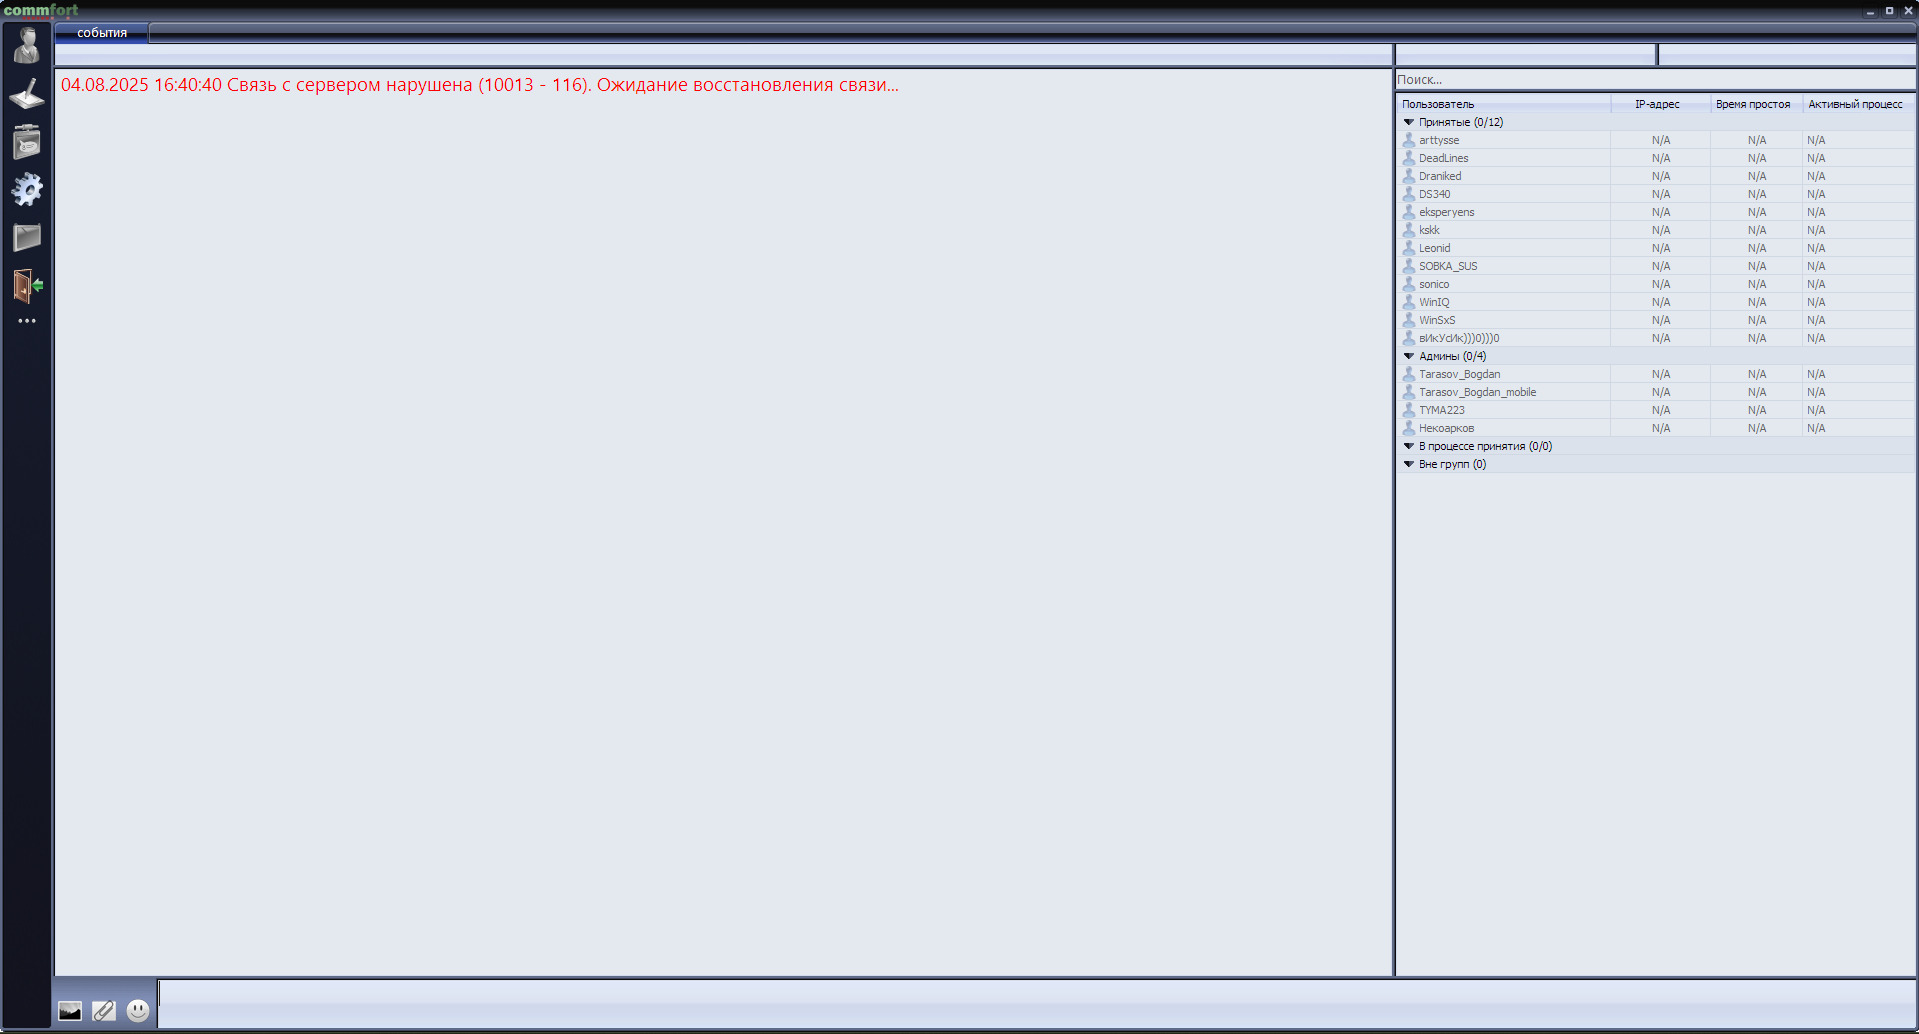Click the user avatar icon beside DeadLines

click(x=1409, y=158)
